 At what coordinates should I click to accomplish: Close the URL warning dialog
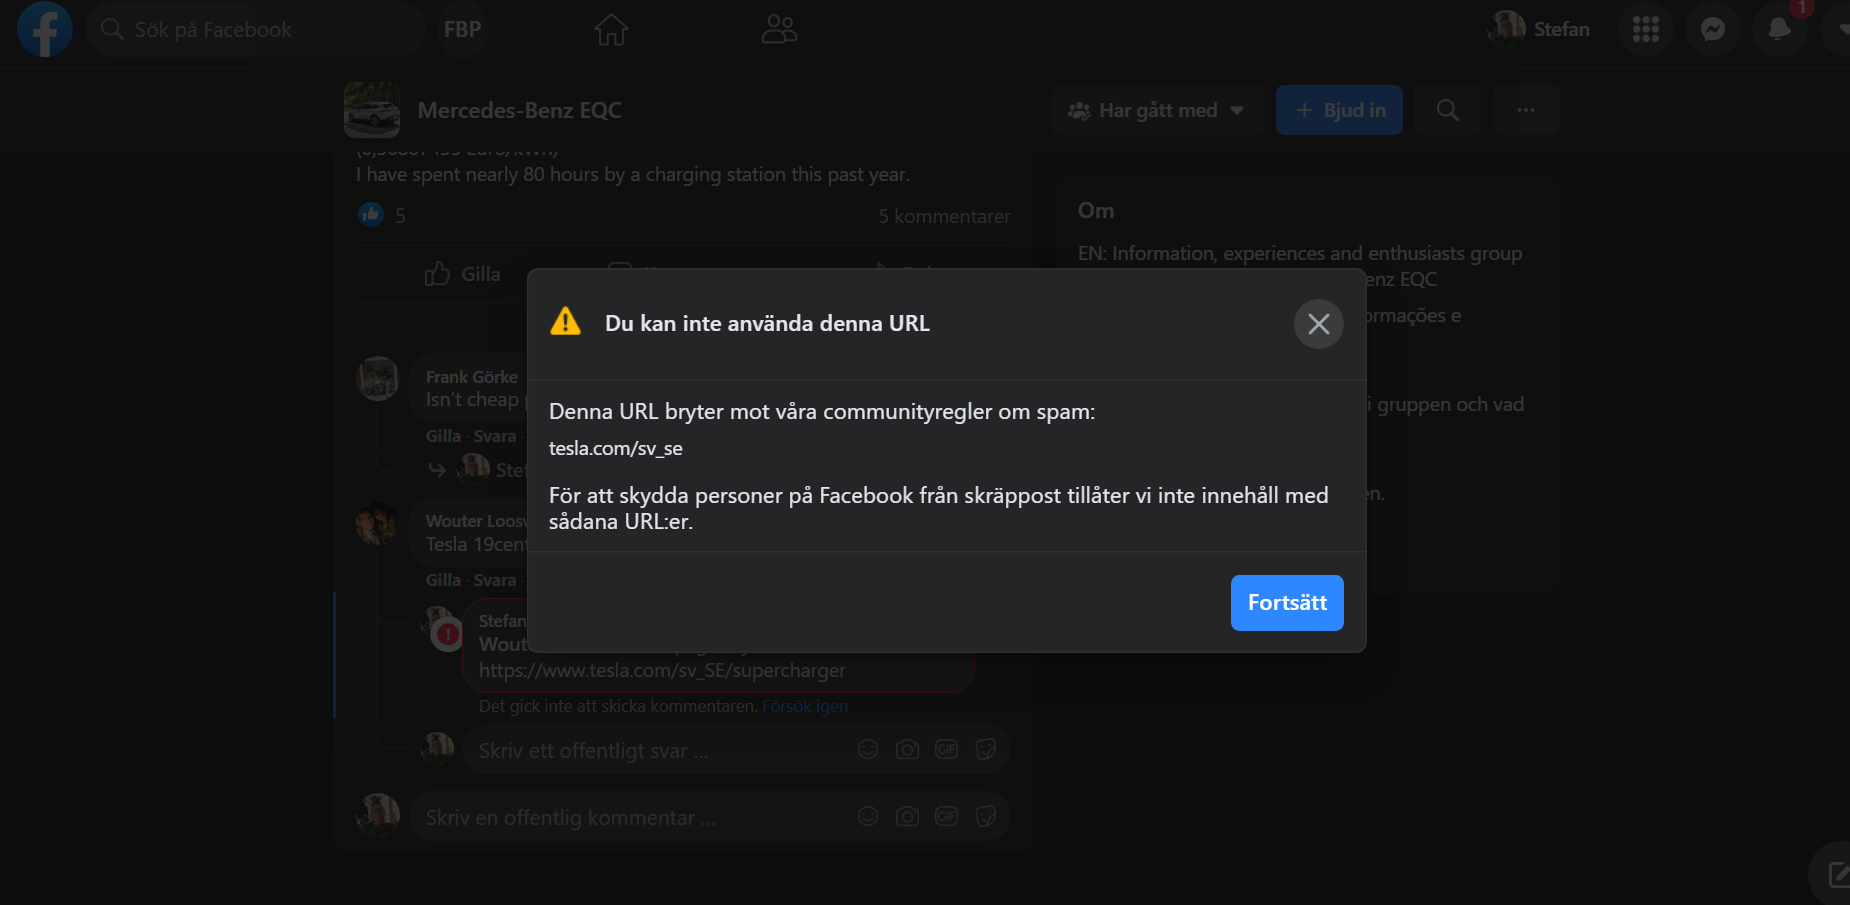point(1319,324)
